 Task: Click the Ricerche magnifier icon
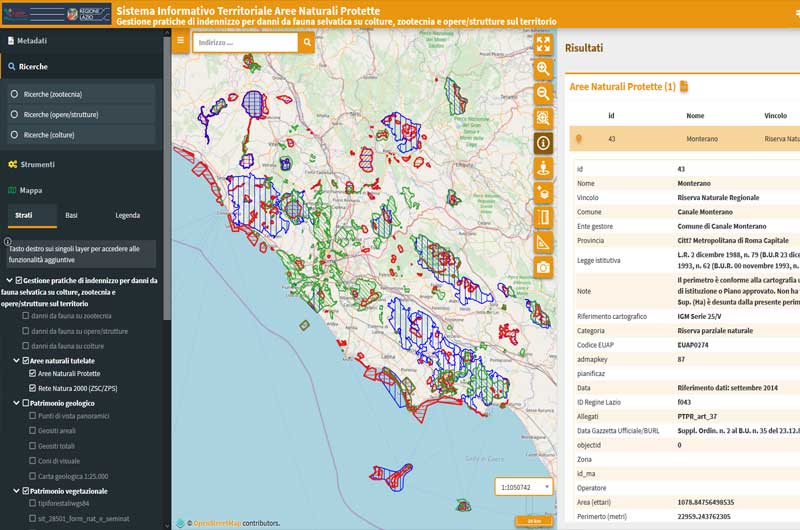(12, 66)
